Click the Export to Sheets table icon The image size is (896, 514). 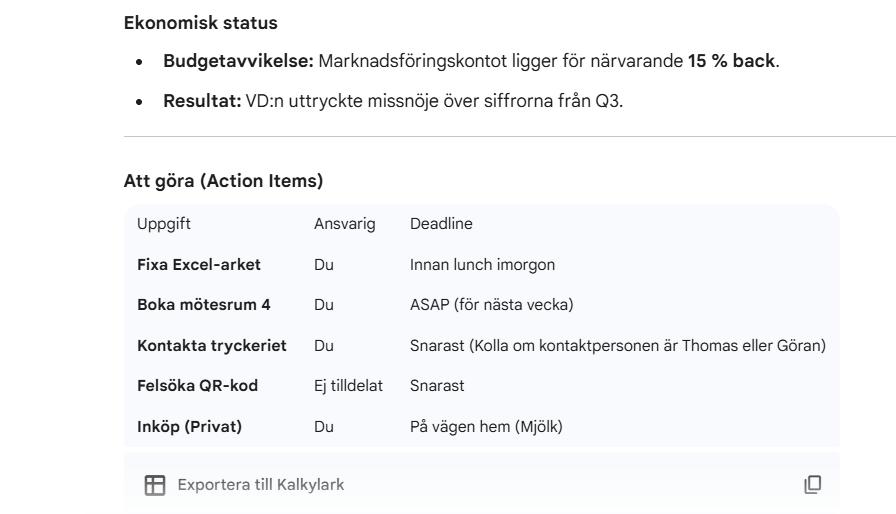pos(154,485)
